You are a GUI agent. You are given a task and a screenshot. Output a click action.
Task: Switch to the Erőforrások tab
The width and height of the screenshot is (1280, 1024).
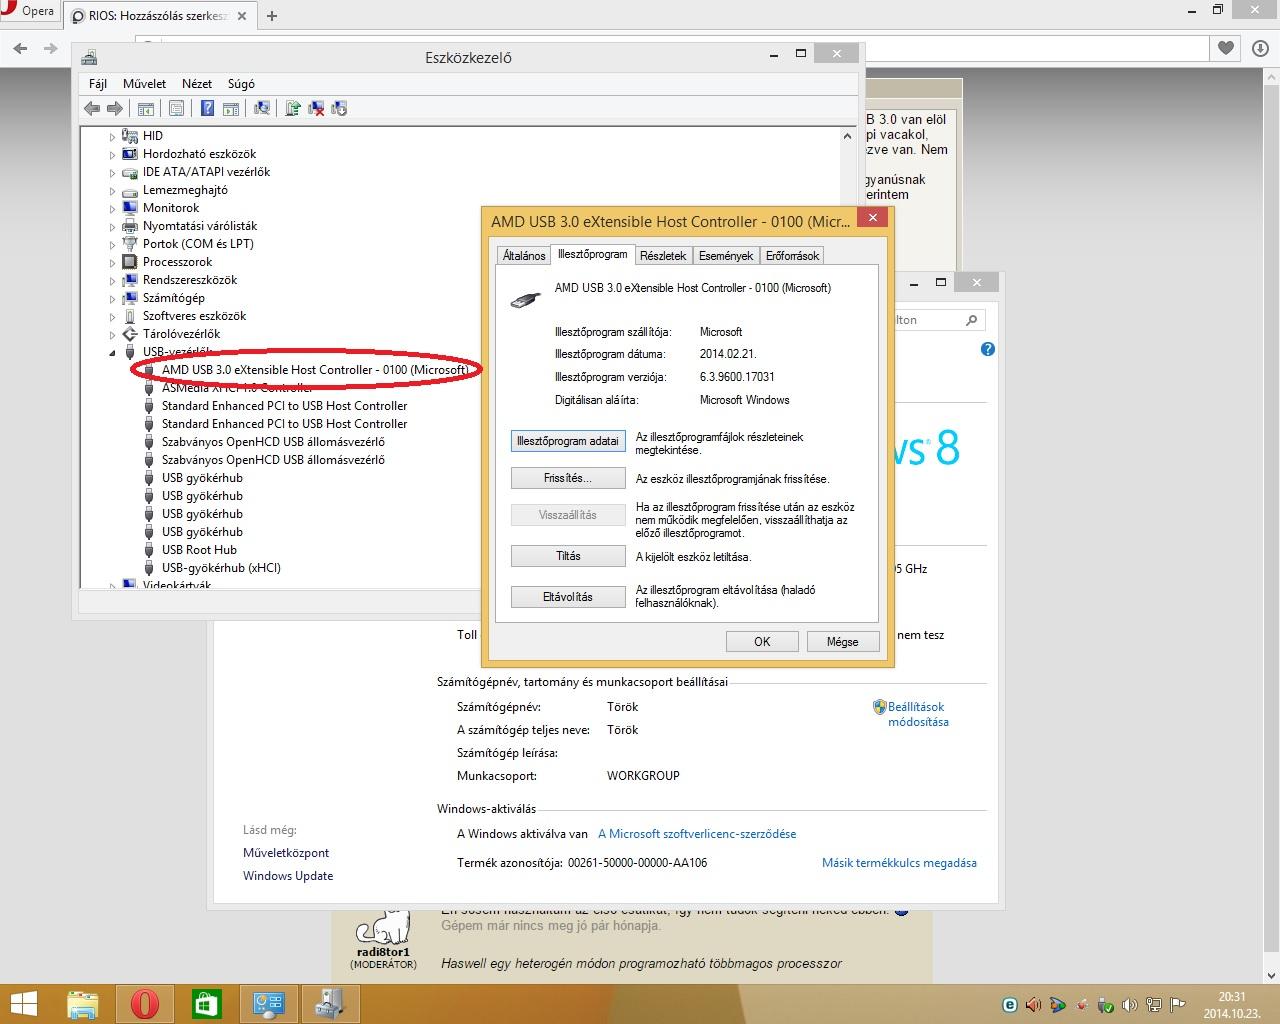click(x=792, y=256)
